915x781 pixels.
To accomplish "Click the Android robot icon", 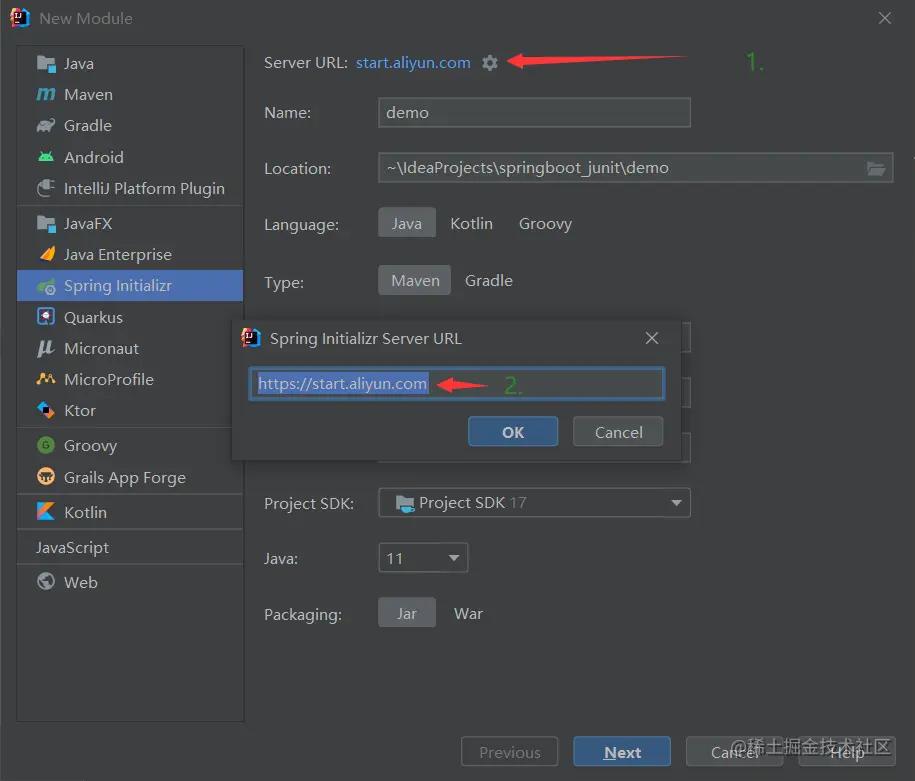I will pos(46,157).
